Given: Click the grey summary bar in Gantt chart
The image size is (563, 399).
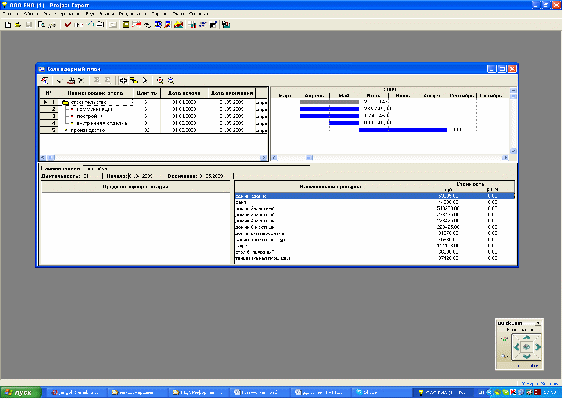Looking at the screenshot, I should coord(329,102).
